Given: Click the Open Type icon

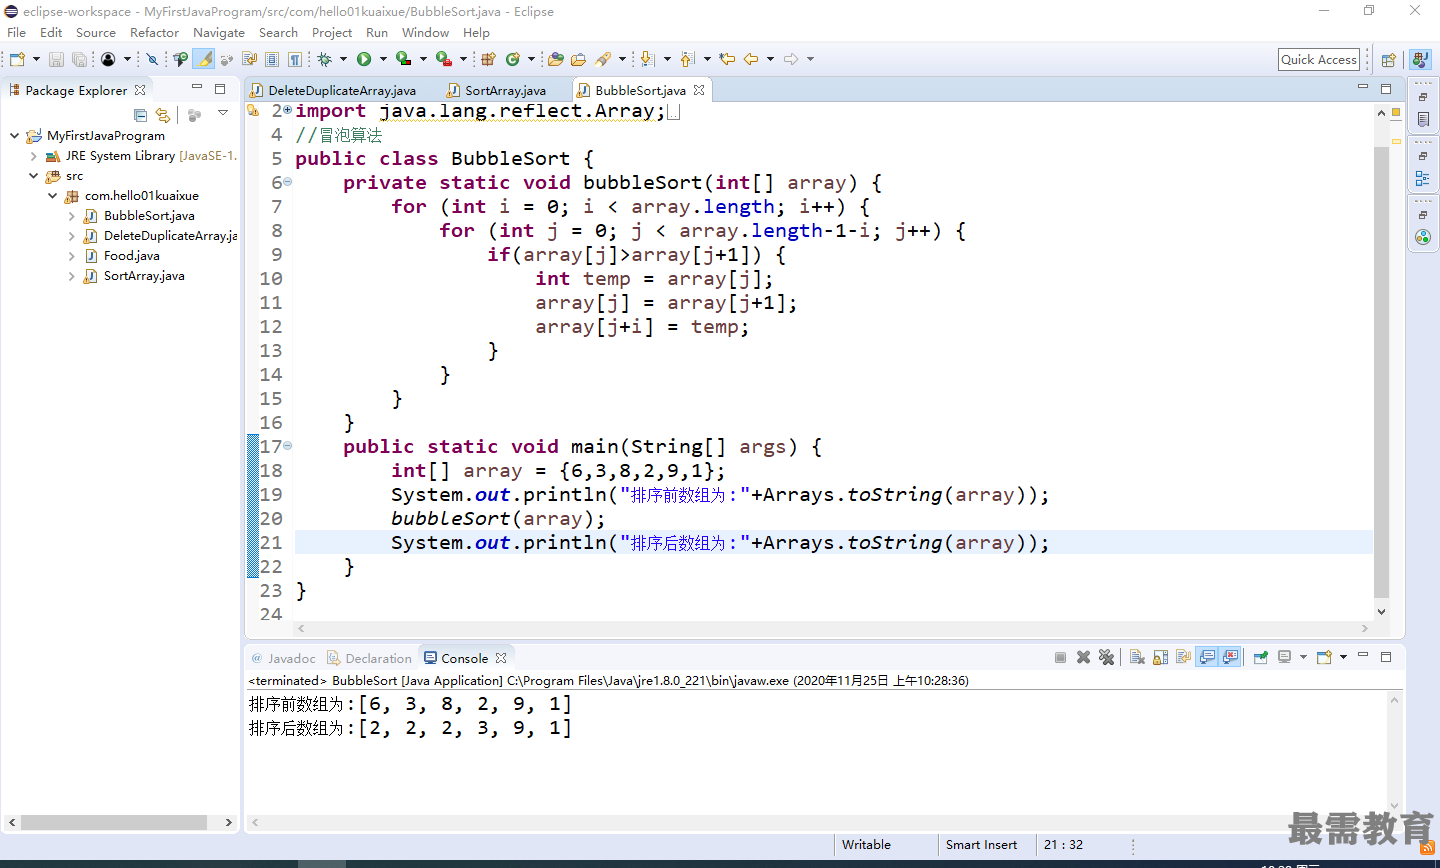Looking at the screenshot, I should 555,59.
